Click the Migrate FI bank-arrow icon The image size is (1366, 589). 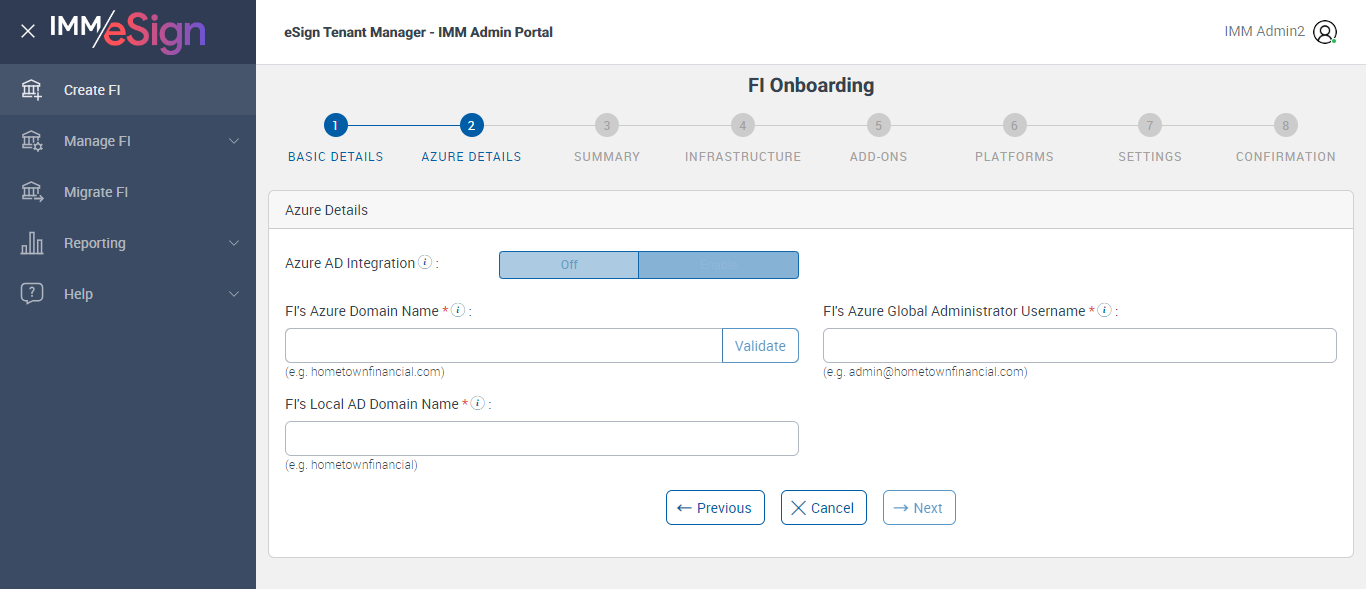[32, 192]
